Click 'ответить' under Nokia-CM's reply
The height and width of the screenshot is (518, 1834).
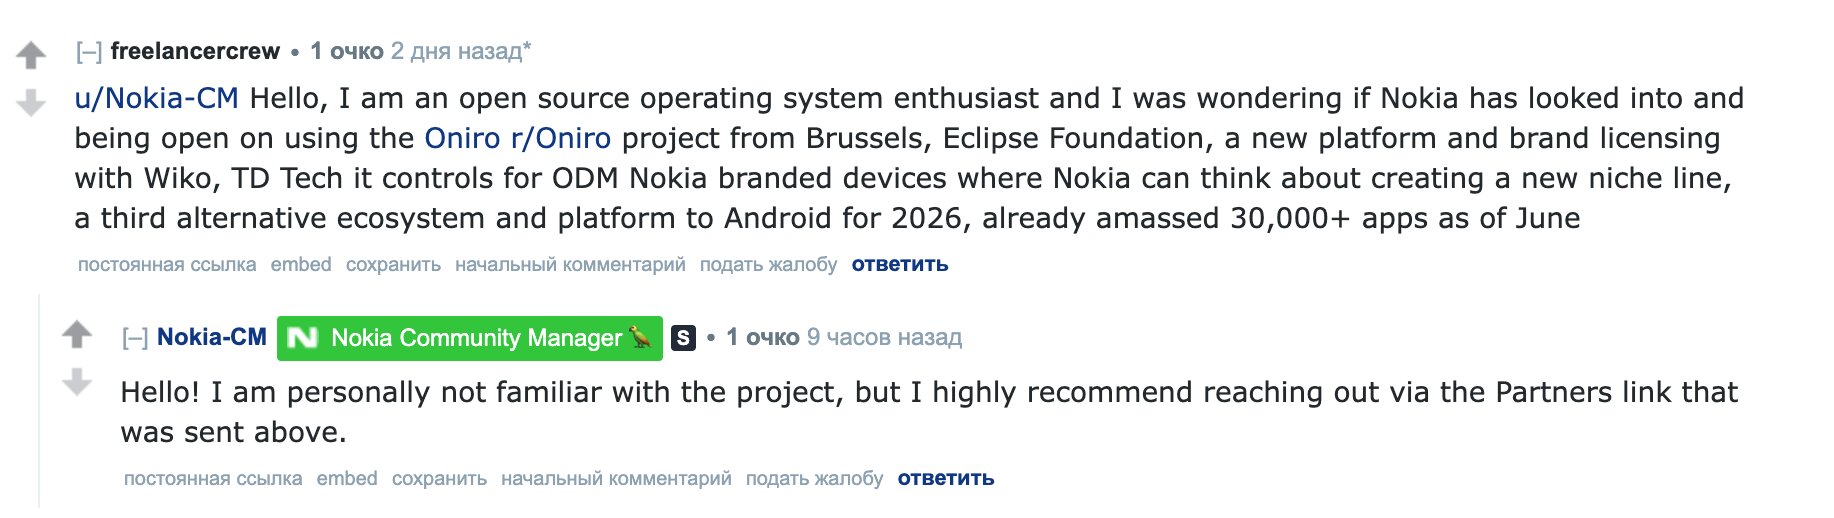[x=946, y=479]
